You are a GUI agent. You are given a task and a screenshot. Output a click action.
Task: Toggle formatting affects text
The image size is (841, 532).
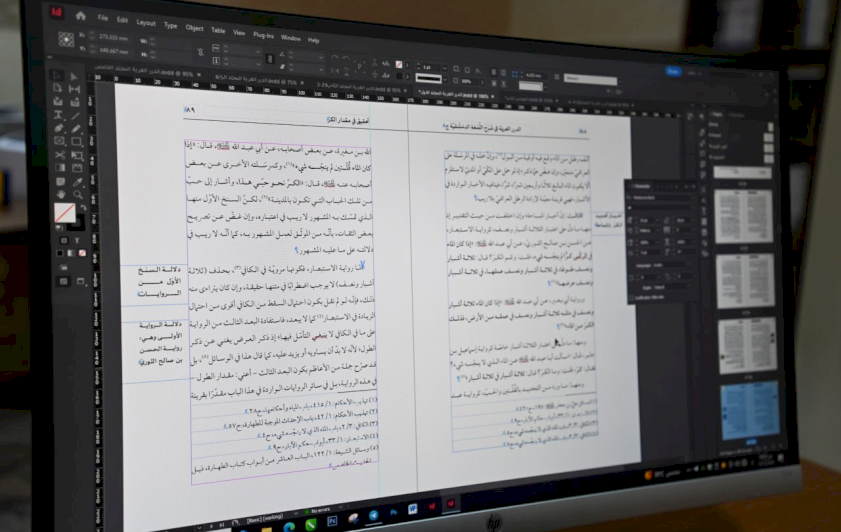[x=77, y=241]
